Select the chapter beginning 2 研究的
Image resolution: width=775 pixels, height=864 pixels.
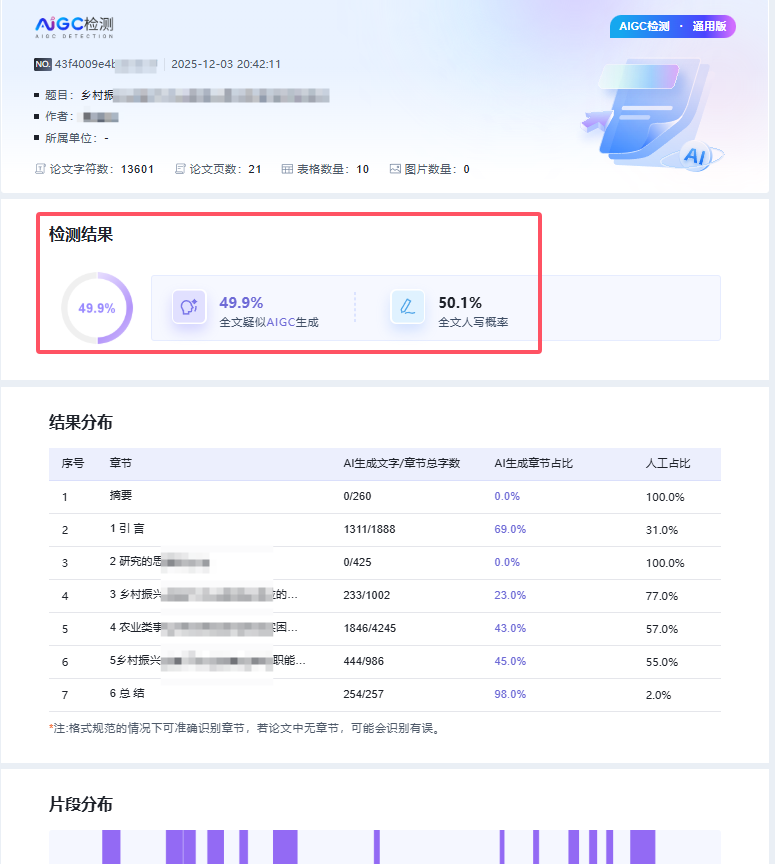pyautogui.click(x=159, y=561)
